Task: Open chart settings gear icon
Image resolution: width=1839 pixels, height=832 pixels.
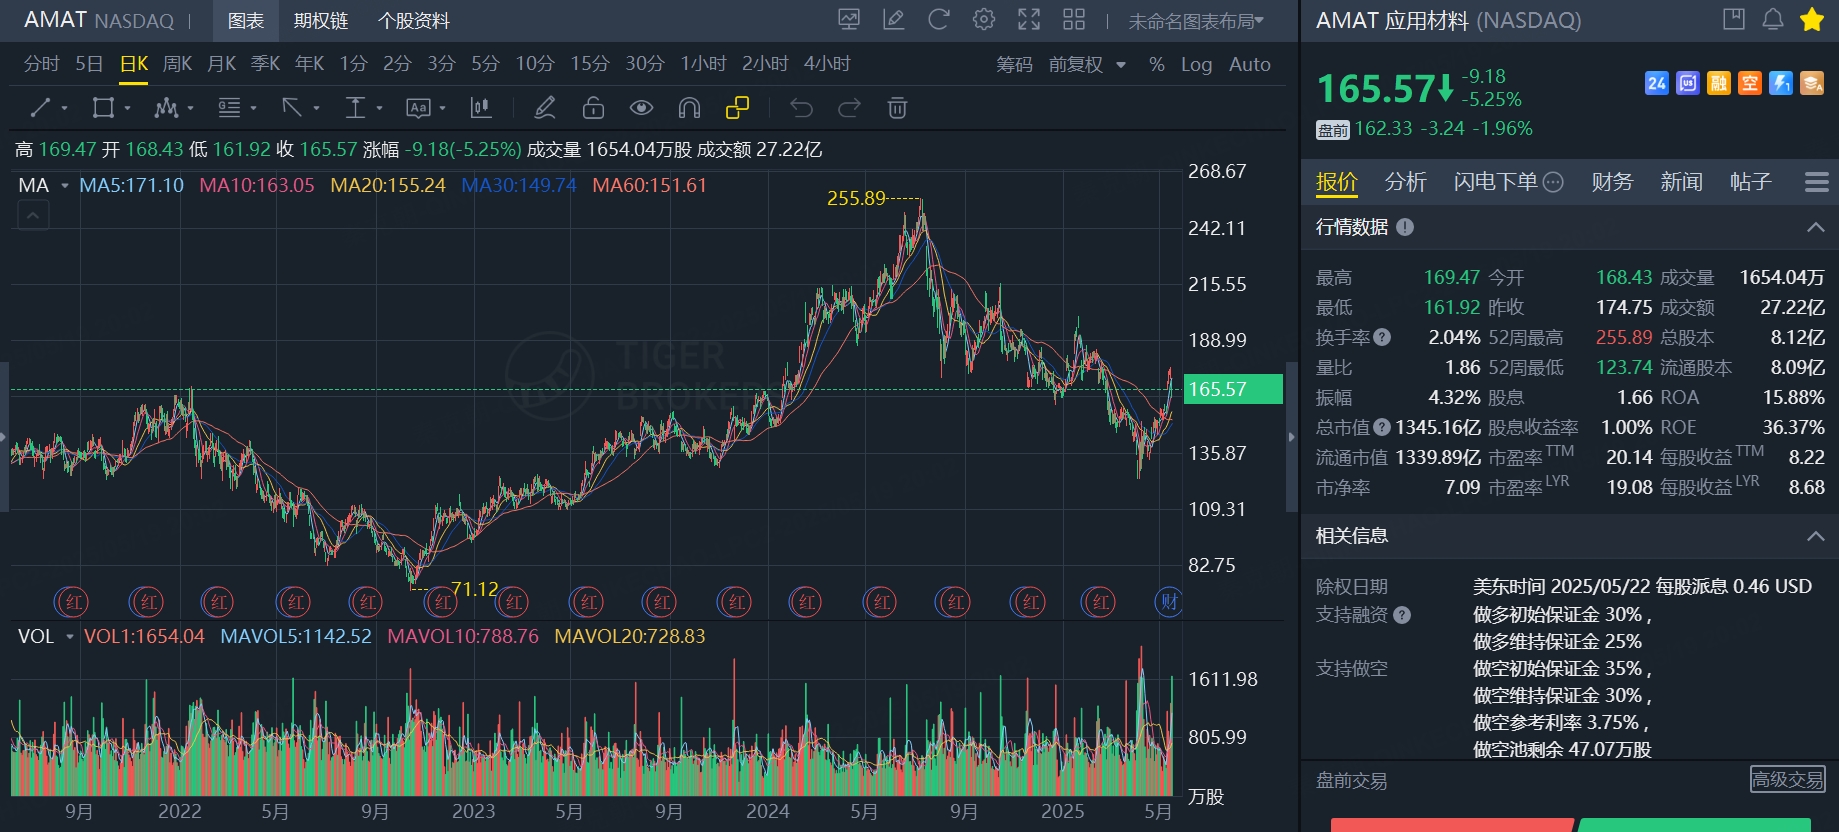Action: tap(984, 19)
